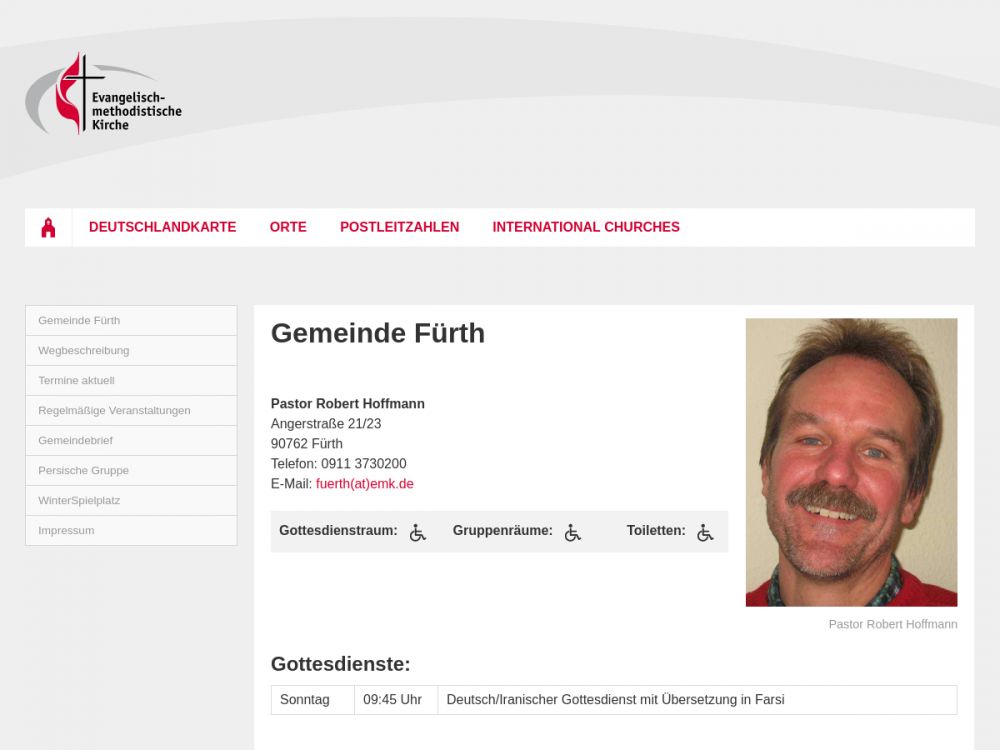Click the Evangelisch-methodistische Kirche logo
1000x750 pixels.
(x=104, y=94)
